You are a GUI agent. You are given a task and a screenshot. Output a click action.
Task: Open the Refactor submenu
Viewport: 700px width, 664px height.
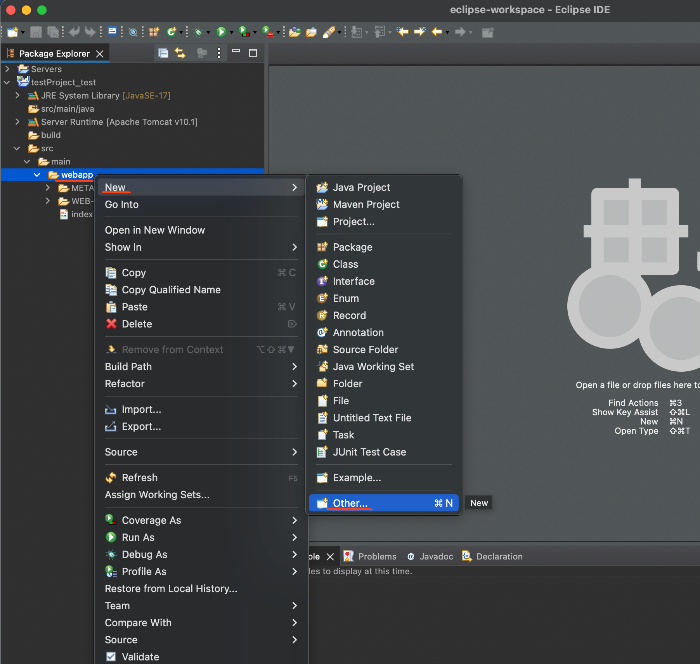pyautogui.click(x=201, y=384)
